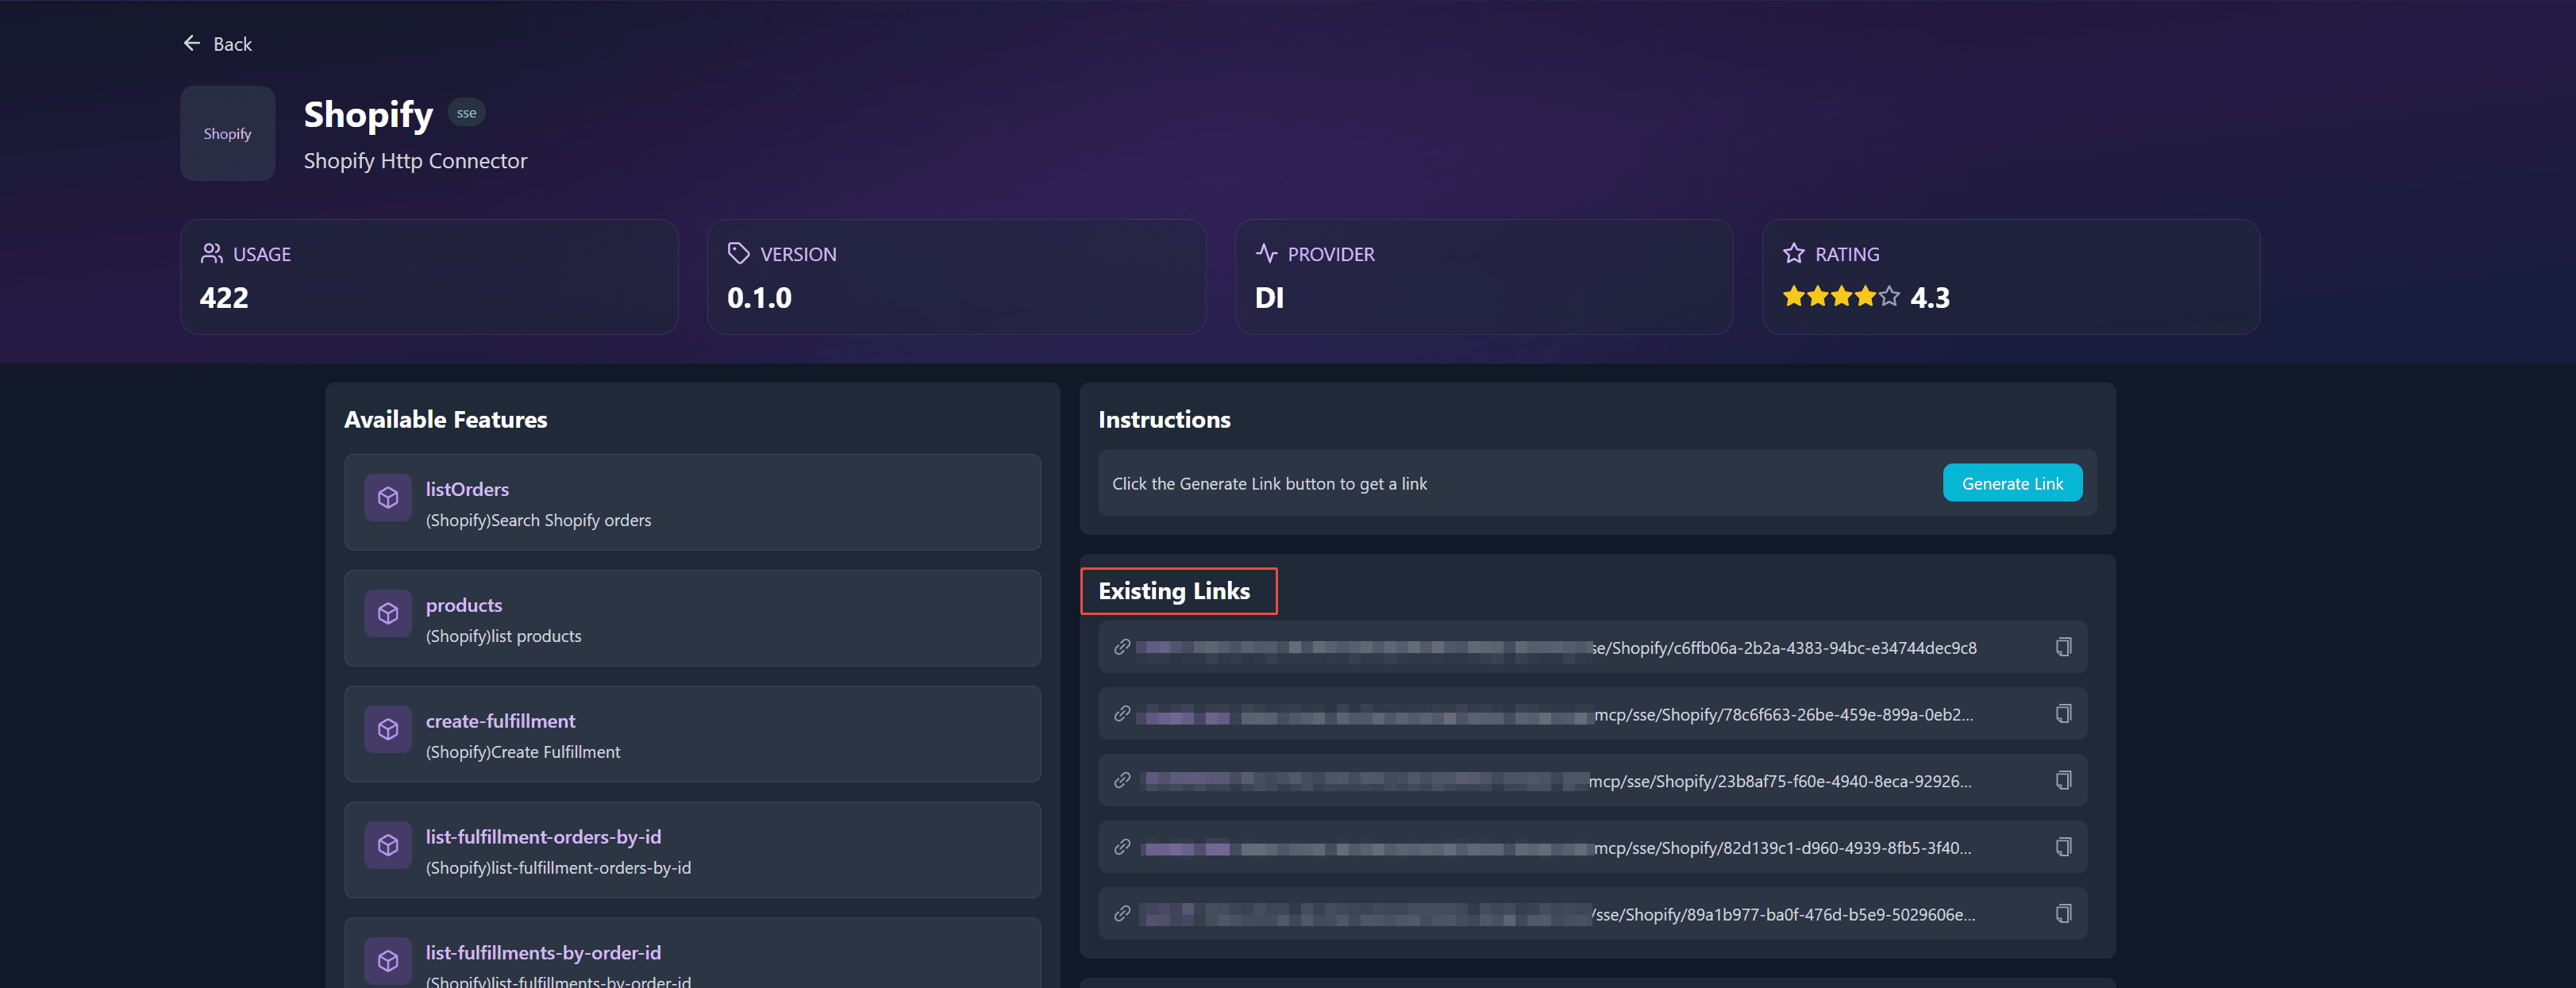2576x988 pixels.
Task: Open the list-fulfillment-orders-by-id feature
Action: 693,851
